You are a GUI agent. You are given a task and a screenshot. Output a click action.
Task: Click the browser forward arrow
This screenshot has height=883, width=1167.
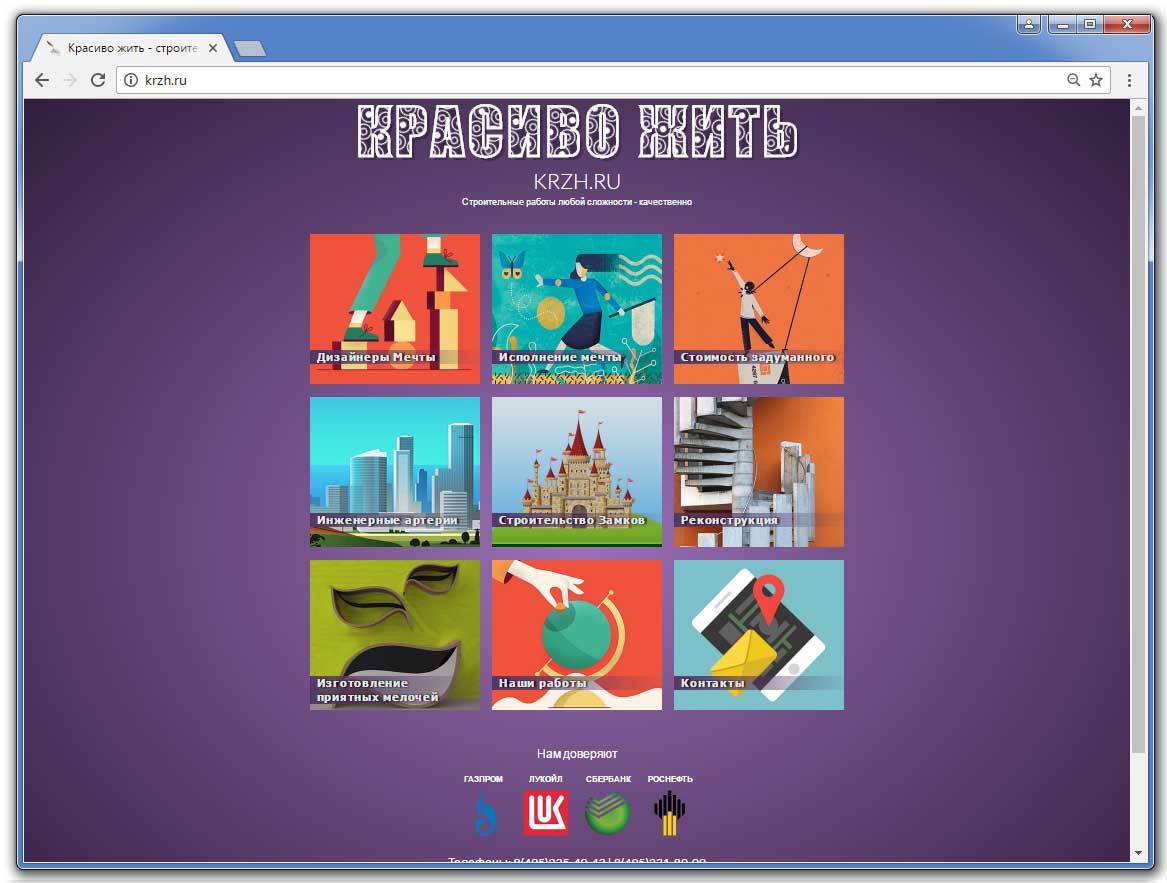70,80
